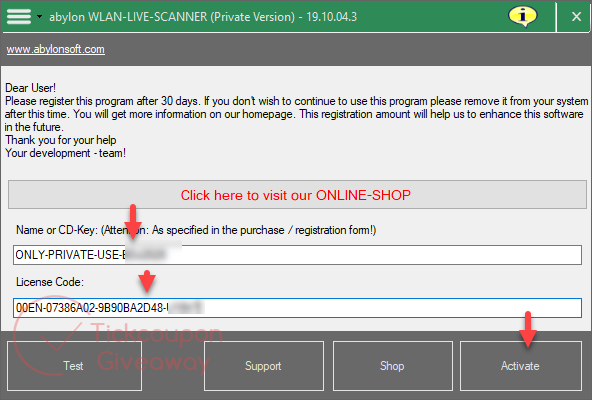This screenshot has width=592, height=400.
Task: Expand the dropdown arrow beside the hamburger menu
Action: [x=39, y=17]
